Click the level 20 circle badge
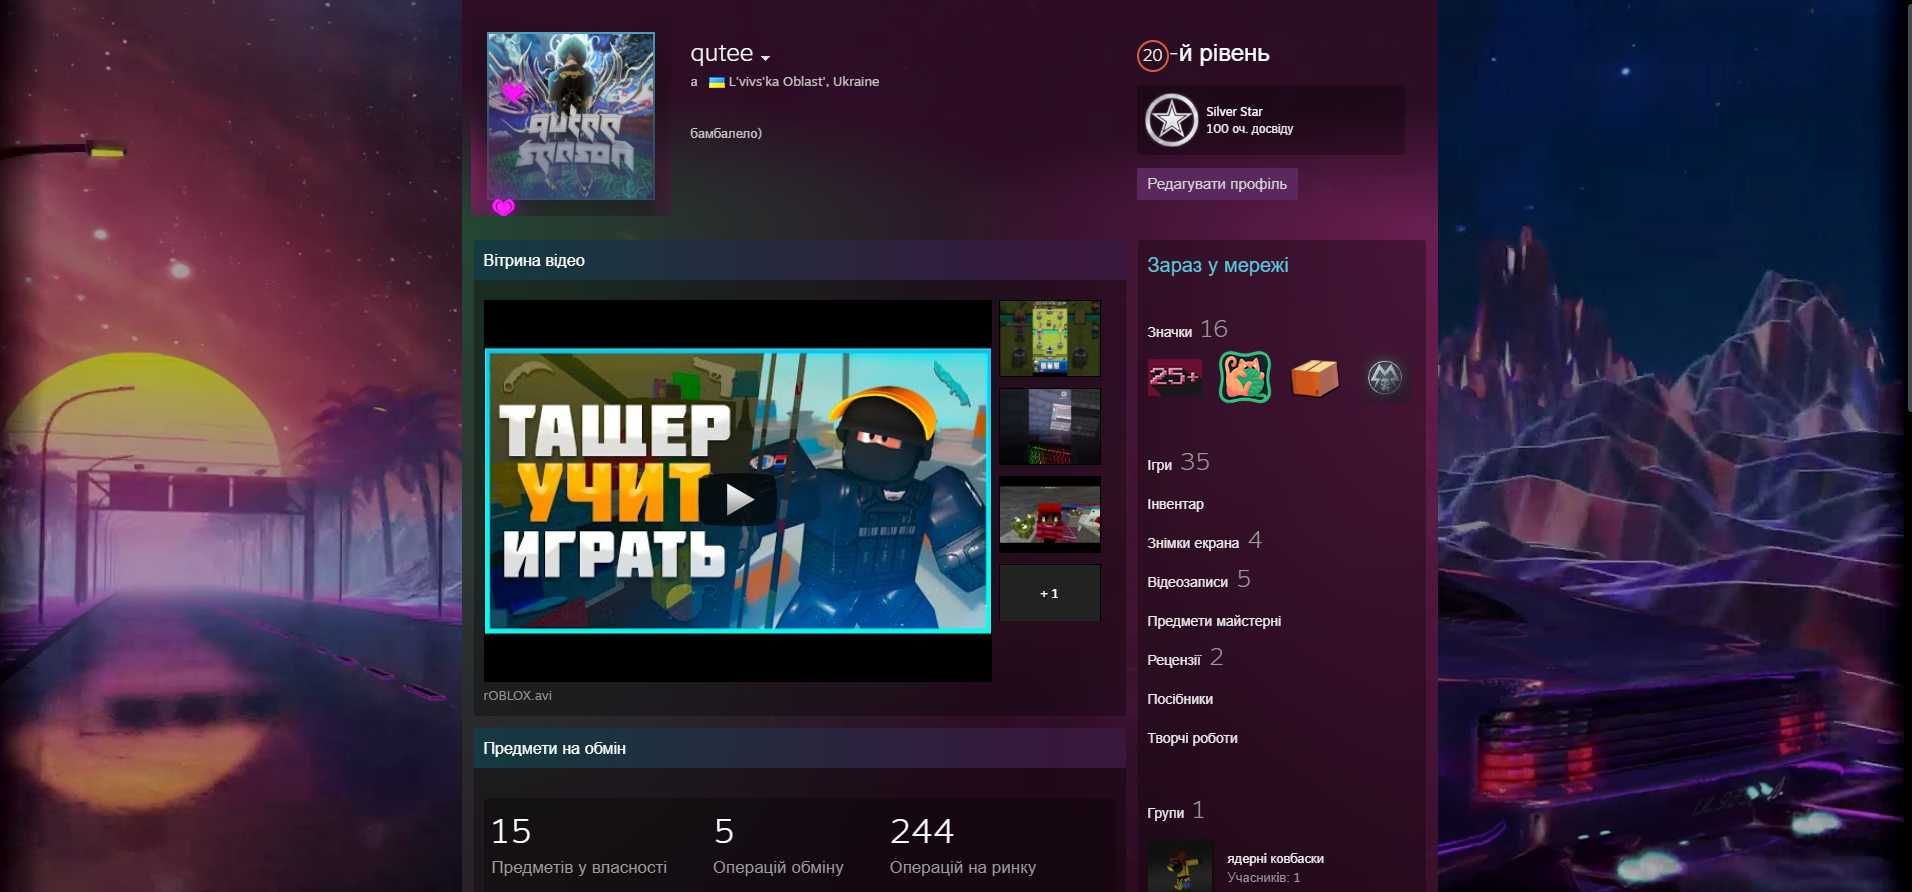1912x892 pixels. [x=1152, y=55]
